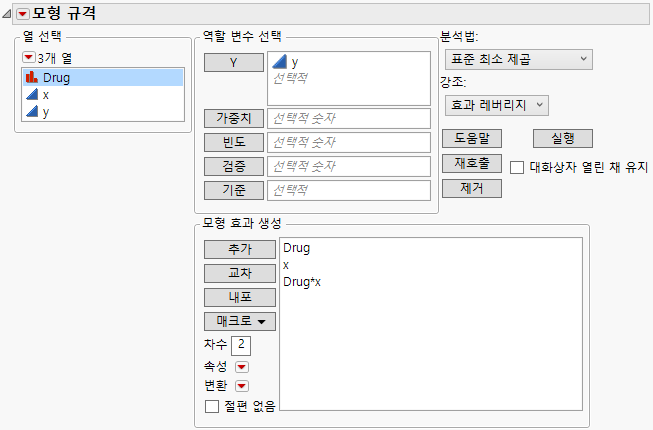The height and width of the screenshot is (430, 653).
Task: Open the 강조 dropdown showing 효과 레버리지
Action: click(x=496, y=105)
